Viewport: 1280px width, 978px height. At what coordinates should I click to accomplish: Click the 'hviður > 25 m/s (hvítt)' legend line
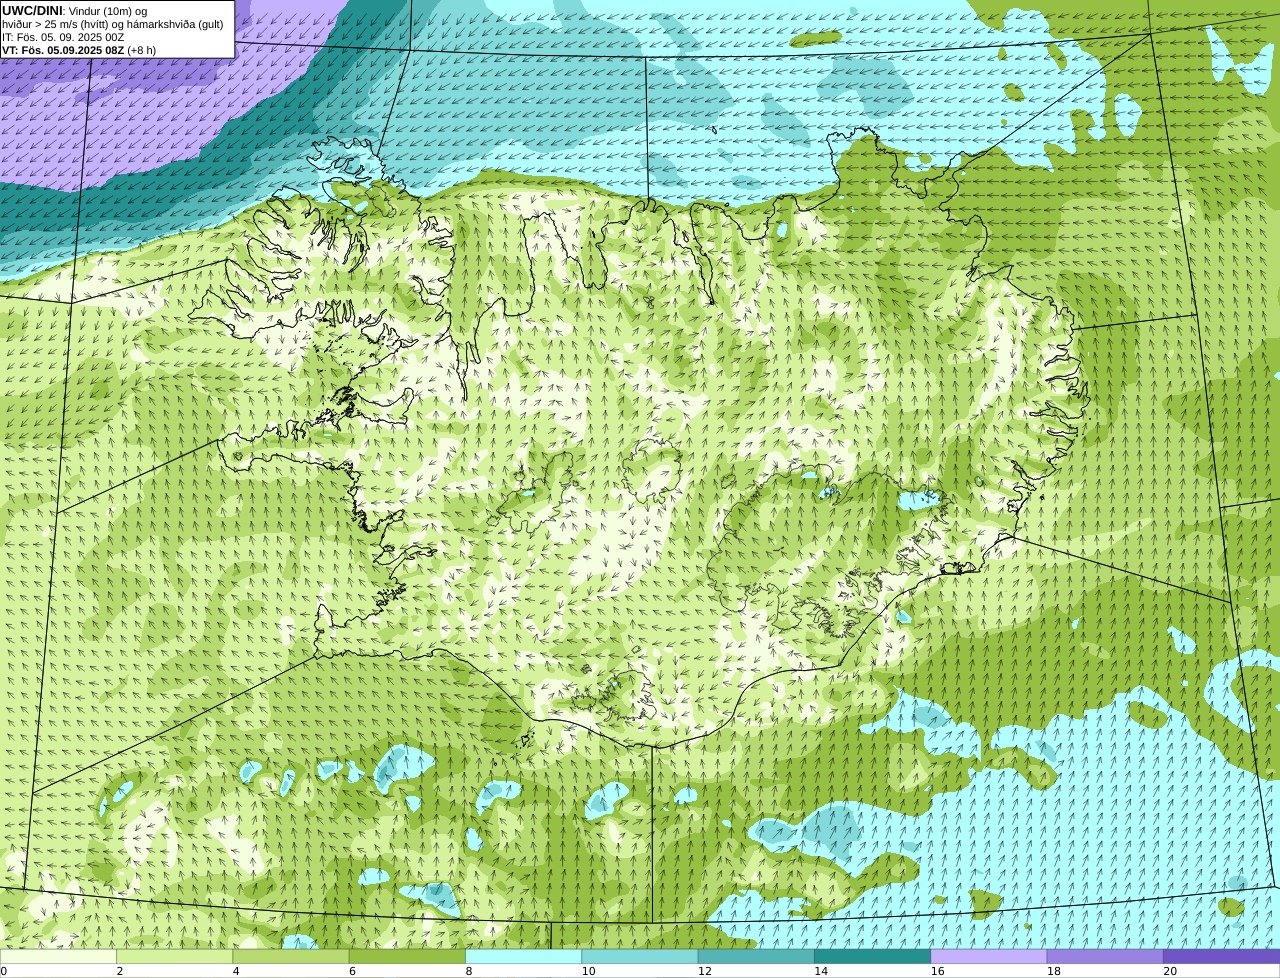tap(113, 24)
